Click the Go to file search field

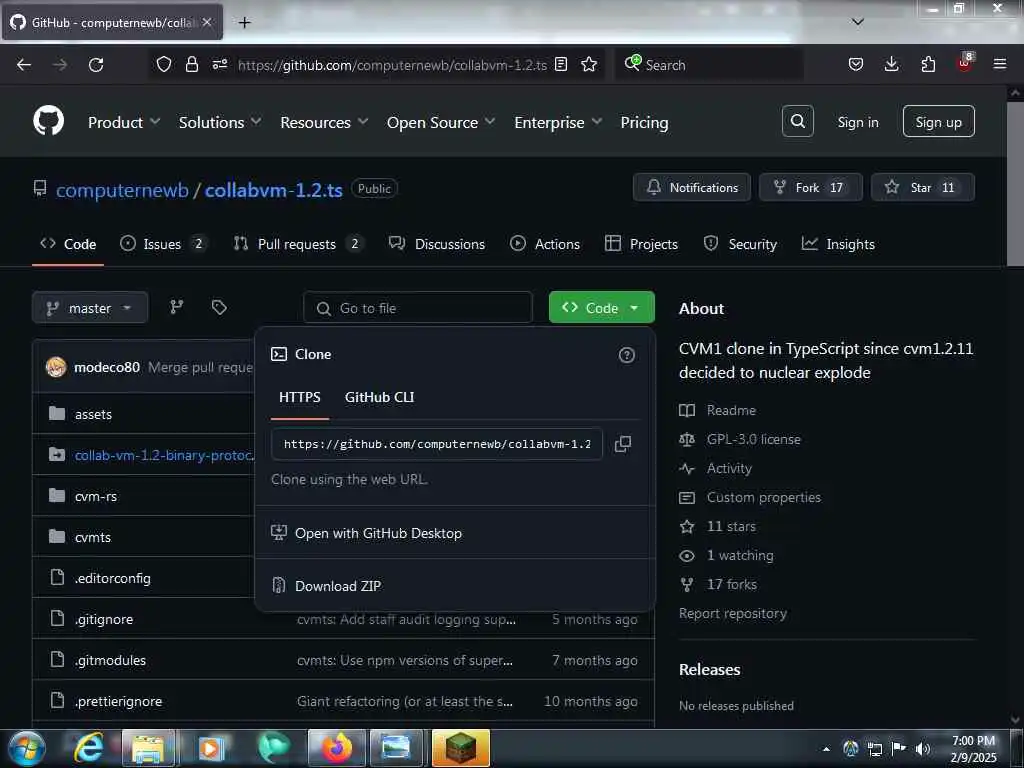click(x=418, y=308)
